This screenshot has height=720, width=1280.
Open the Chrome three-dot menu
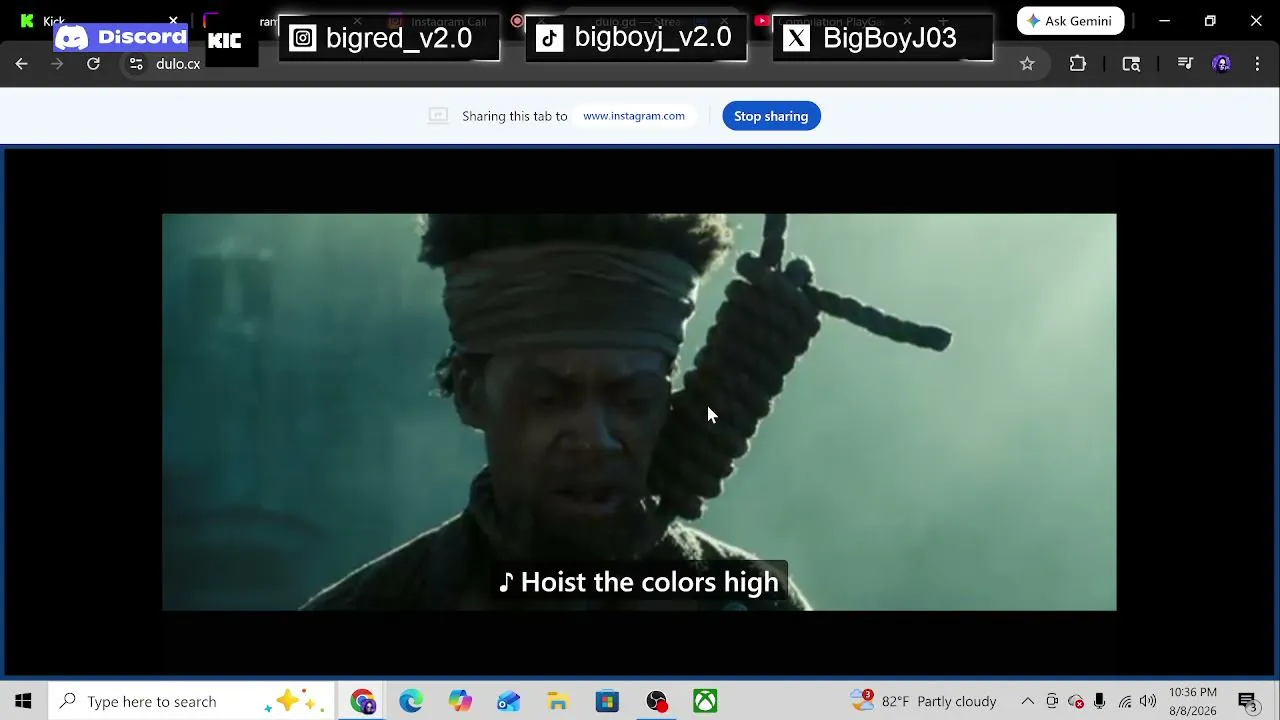tap(1257, 64)
